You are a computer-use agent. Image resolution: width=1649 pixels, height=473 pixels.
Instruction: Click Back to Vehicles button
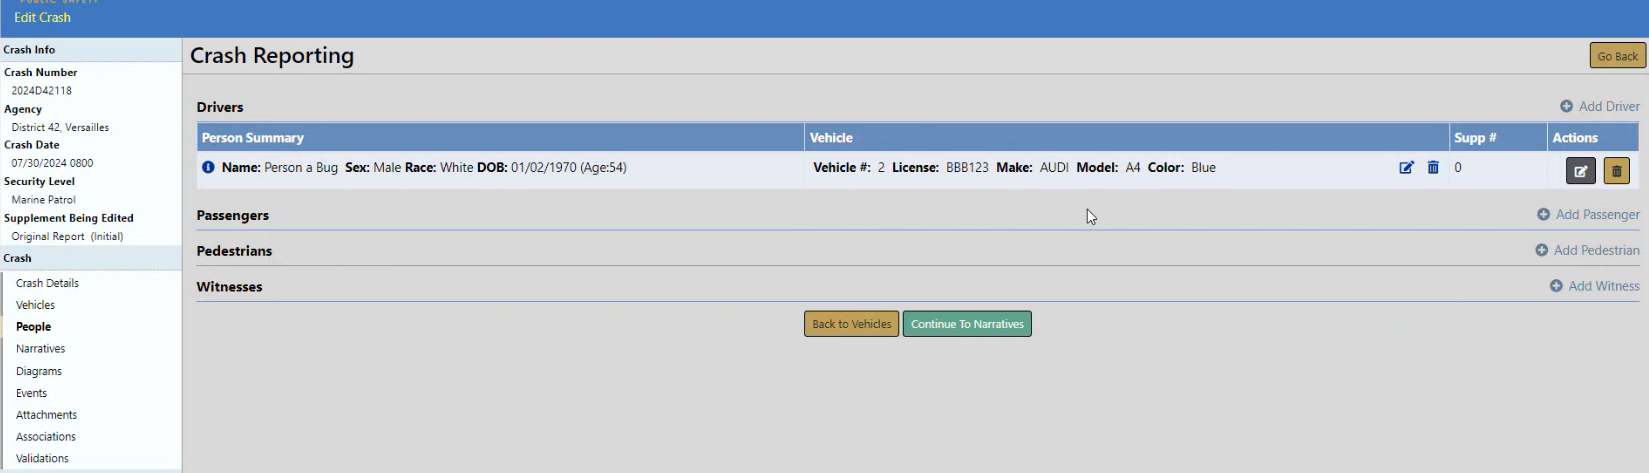pyautogui.click(x=851, y=324)
